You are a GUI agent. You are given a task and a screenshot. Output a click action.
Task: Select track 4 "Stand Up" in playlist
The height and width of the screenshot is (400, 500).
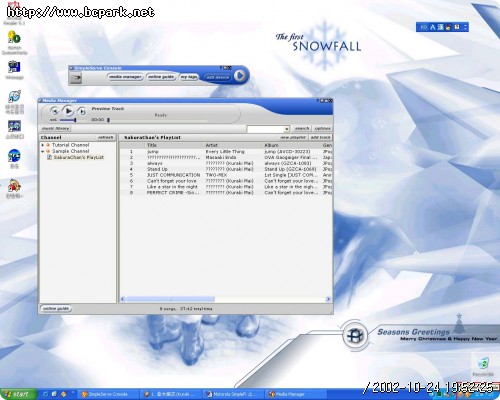226,169
